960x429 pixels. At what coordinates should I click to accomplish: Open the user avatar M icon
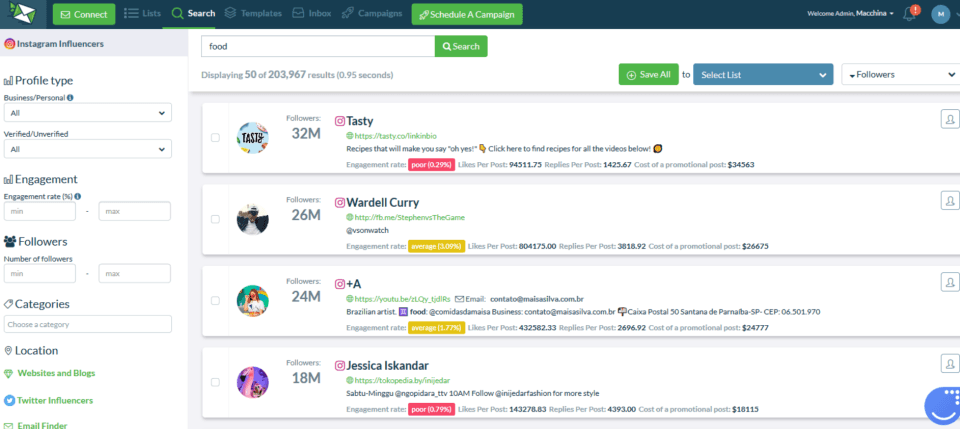pyautogui.click(x=940, y=14)
